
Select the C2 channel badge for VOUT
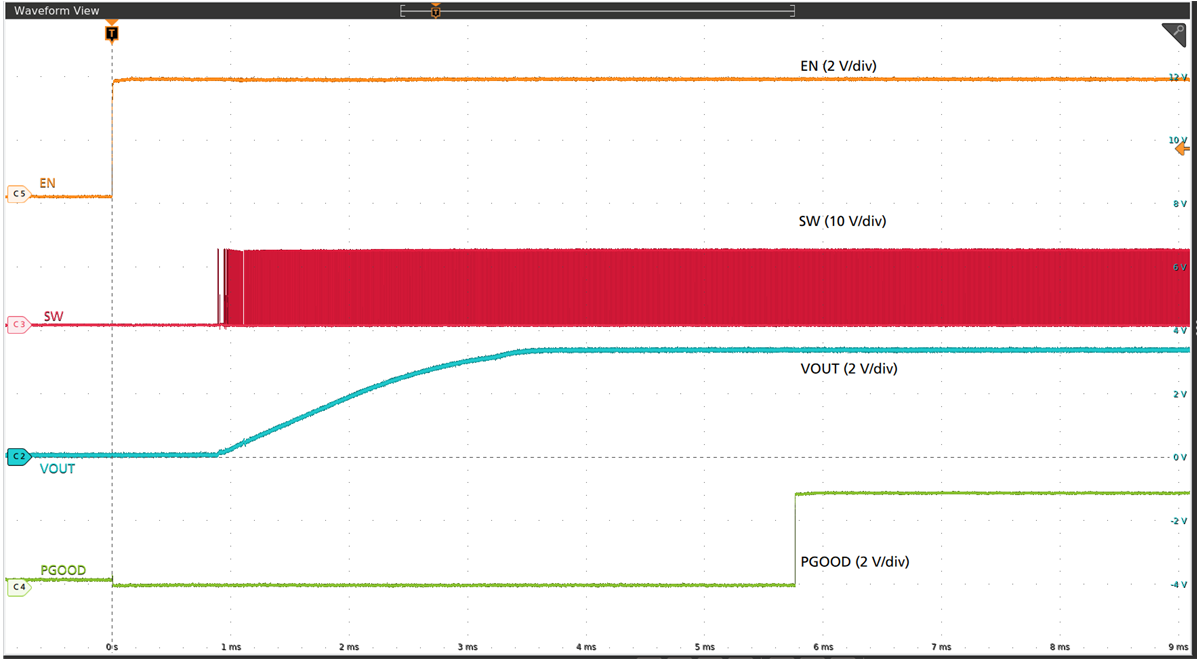click(18, 456)
